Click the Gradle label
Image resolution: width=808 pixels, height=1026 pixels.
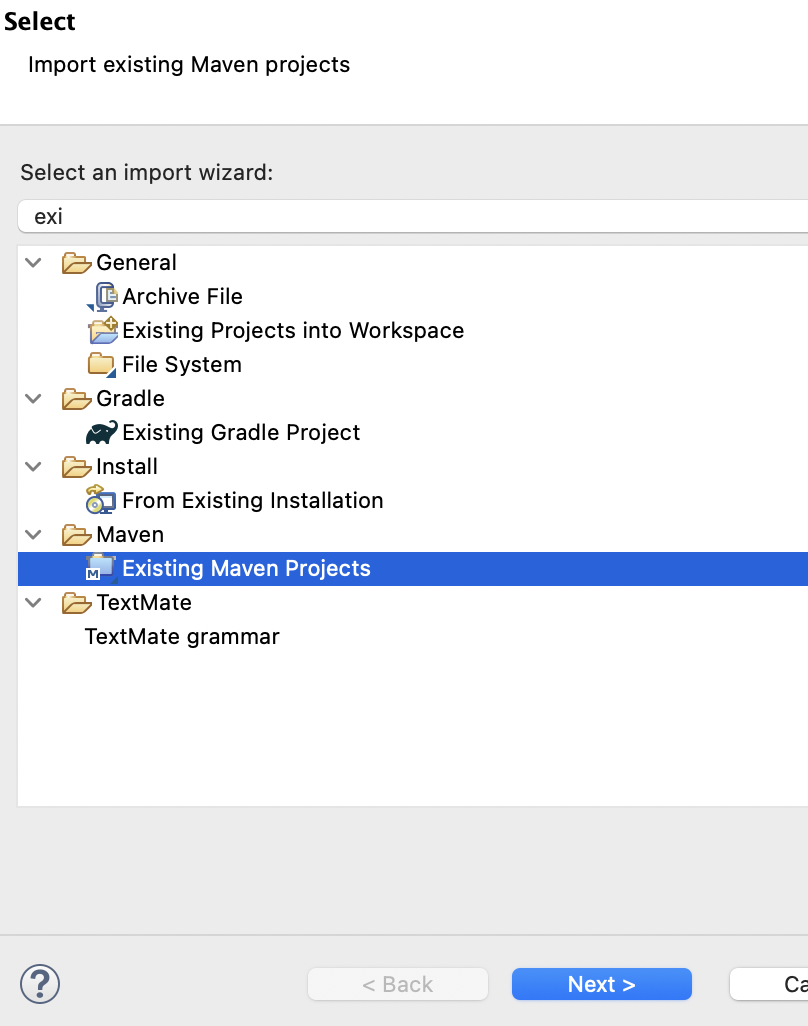pyautogui.click(x=130, y=399)
